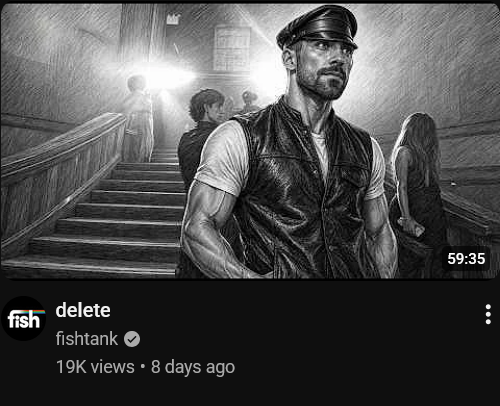Click the "19K views" text
This screenshot has width=500, height=406.
click(x=95, y=367)
